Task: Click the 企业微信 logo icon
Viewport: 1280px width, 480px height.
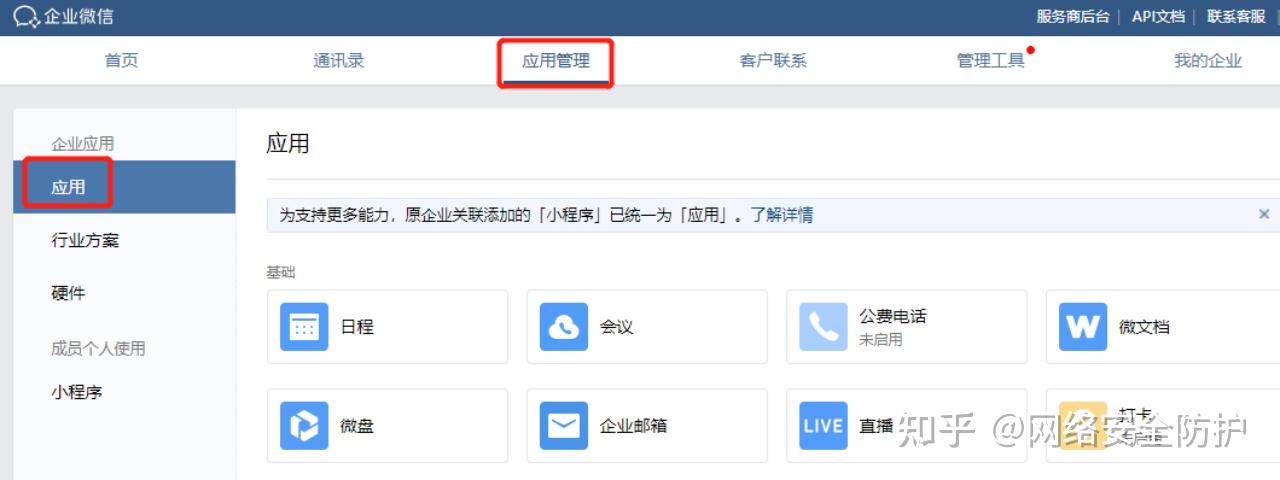Action: [x=26, y=16]
